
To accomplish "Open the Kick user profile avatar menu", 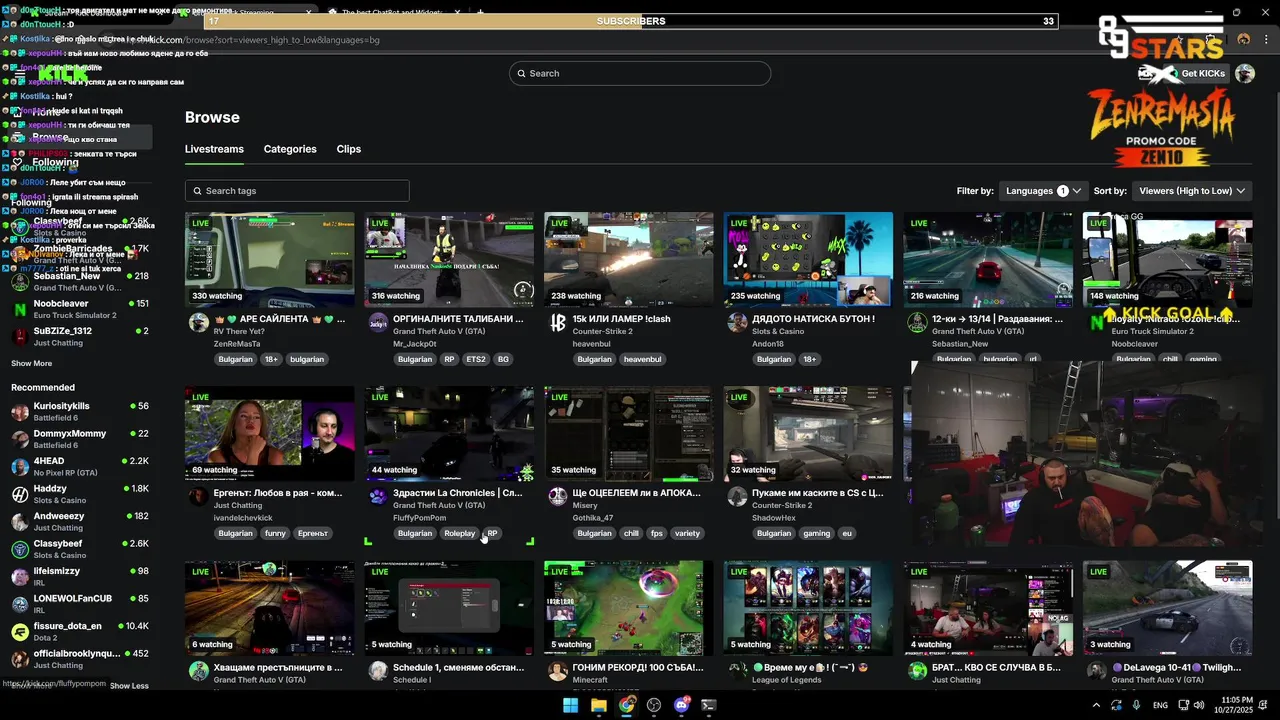I will click(x=1245, y=73).
